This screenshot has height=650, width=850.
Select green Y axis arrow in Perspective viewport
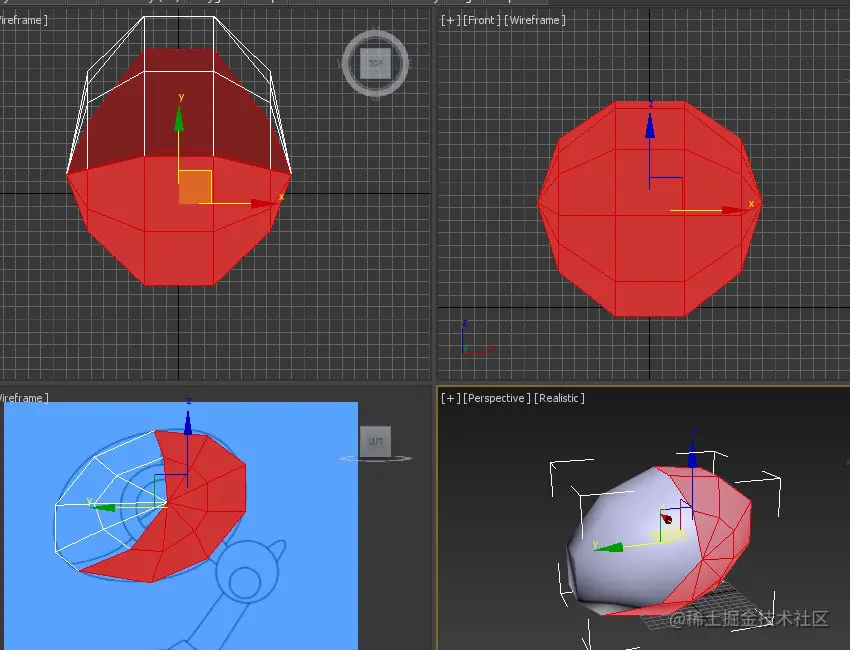tap(608, 548)
